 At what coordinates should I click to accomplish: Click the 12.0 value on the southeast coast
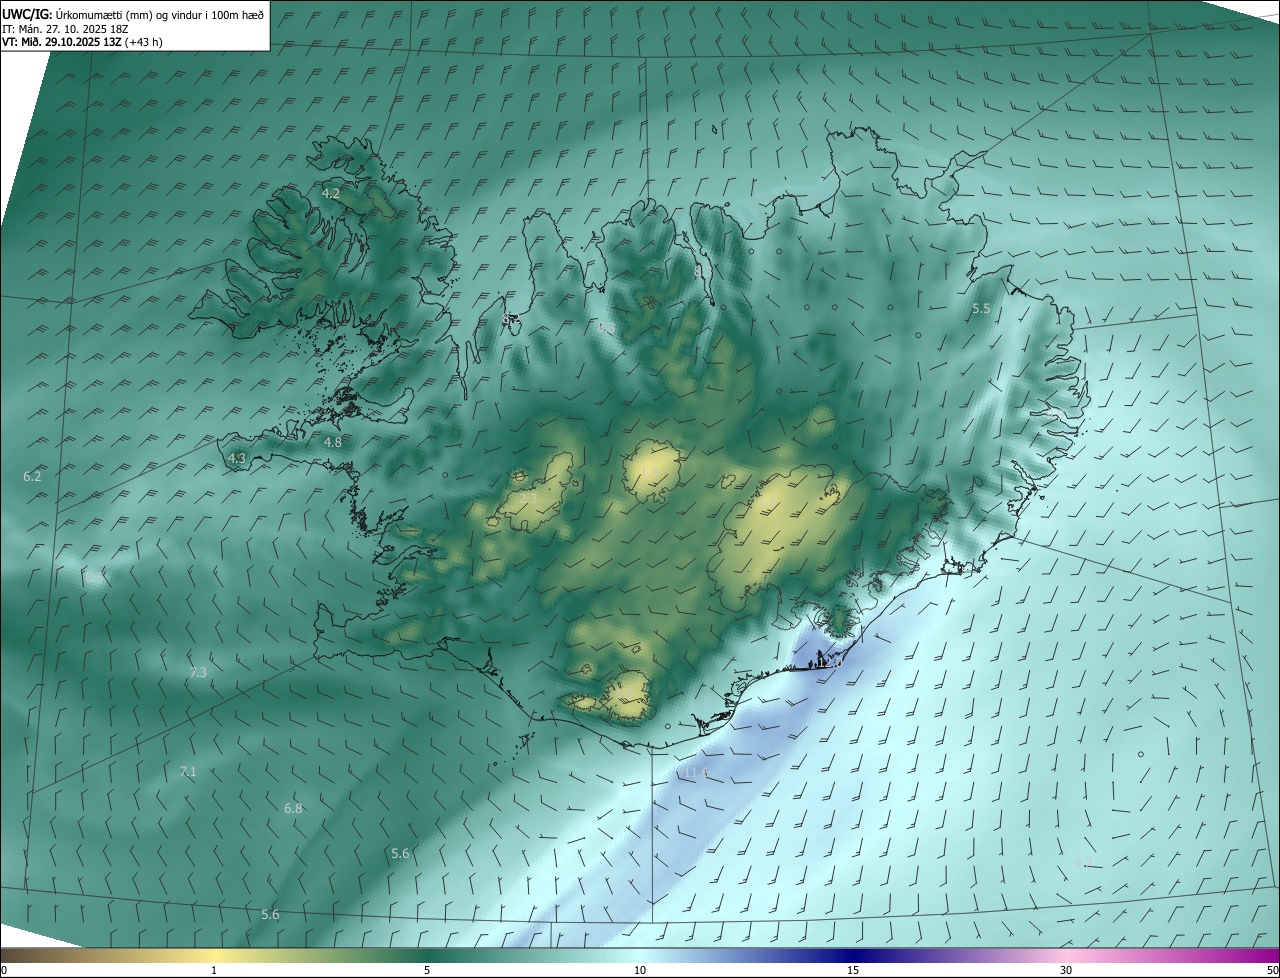click(x=829, y=663)
